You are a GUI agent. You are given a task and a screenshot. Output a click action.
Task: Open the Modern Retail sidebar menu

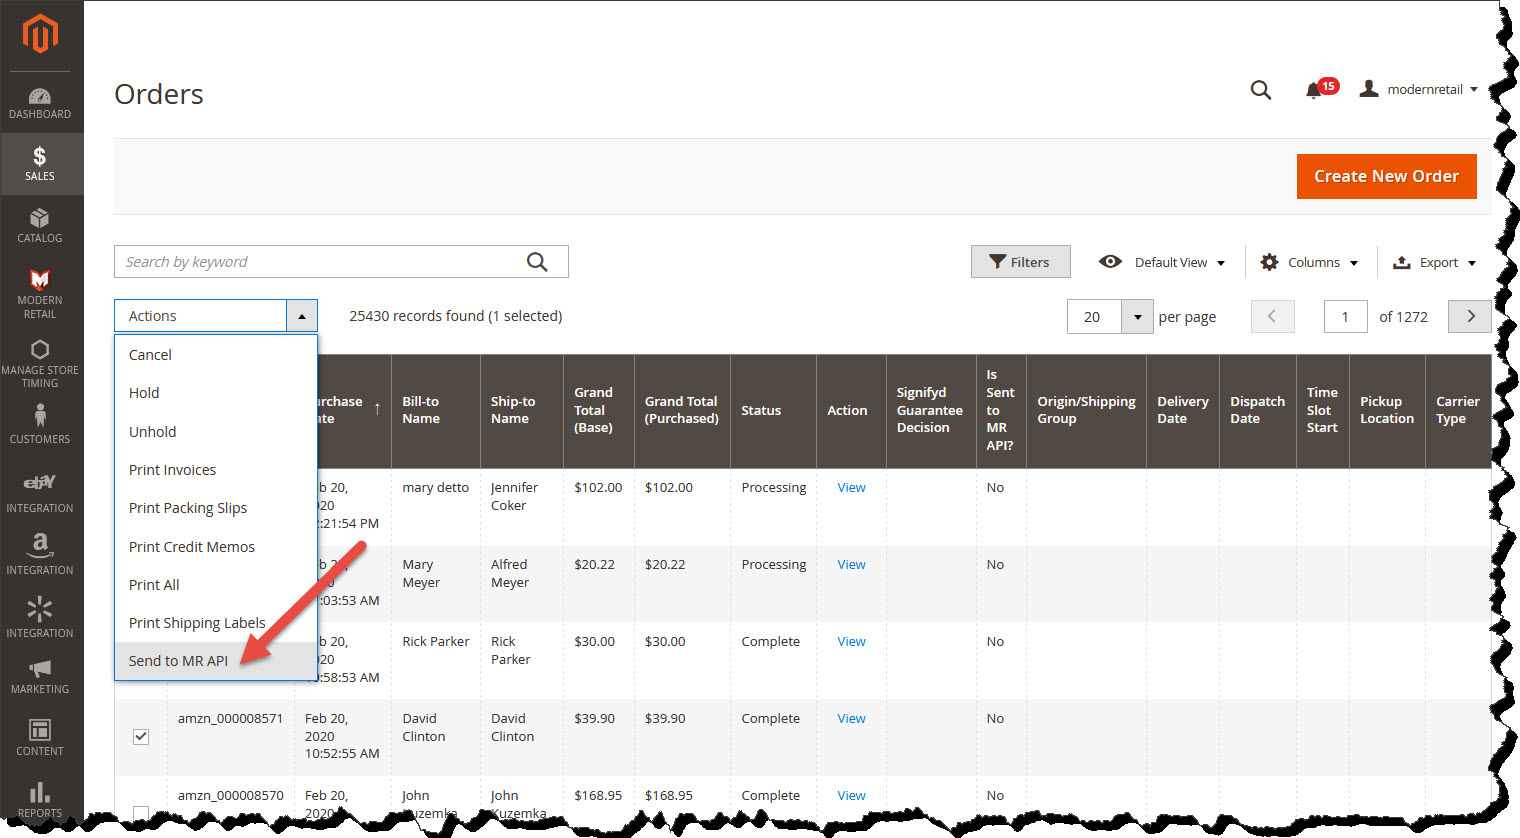point(40,293)
